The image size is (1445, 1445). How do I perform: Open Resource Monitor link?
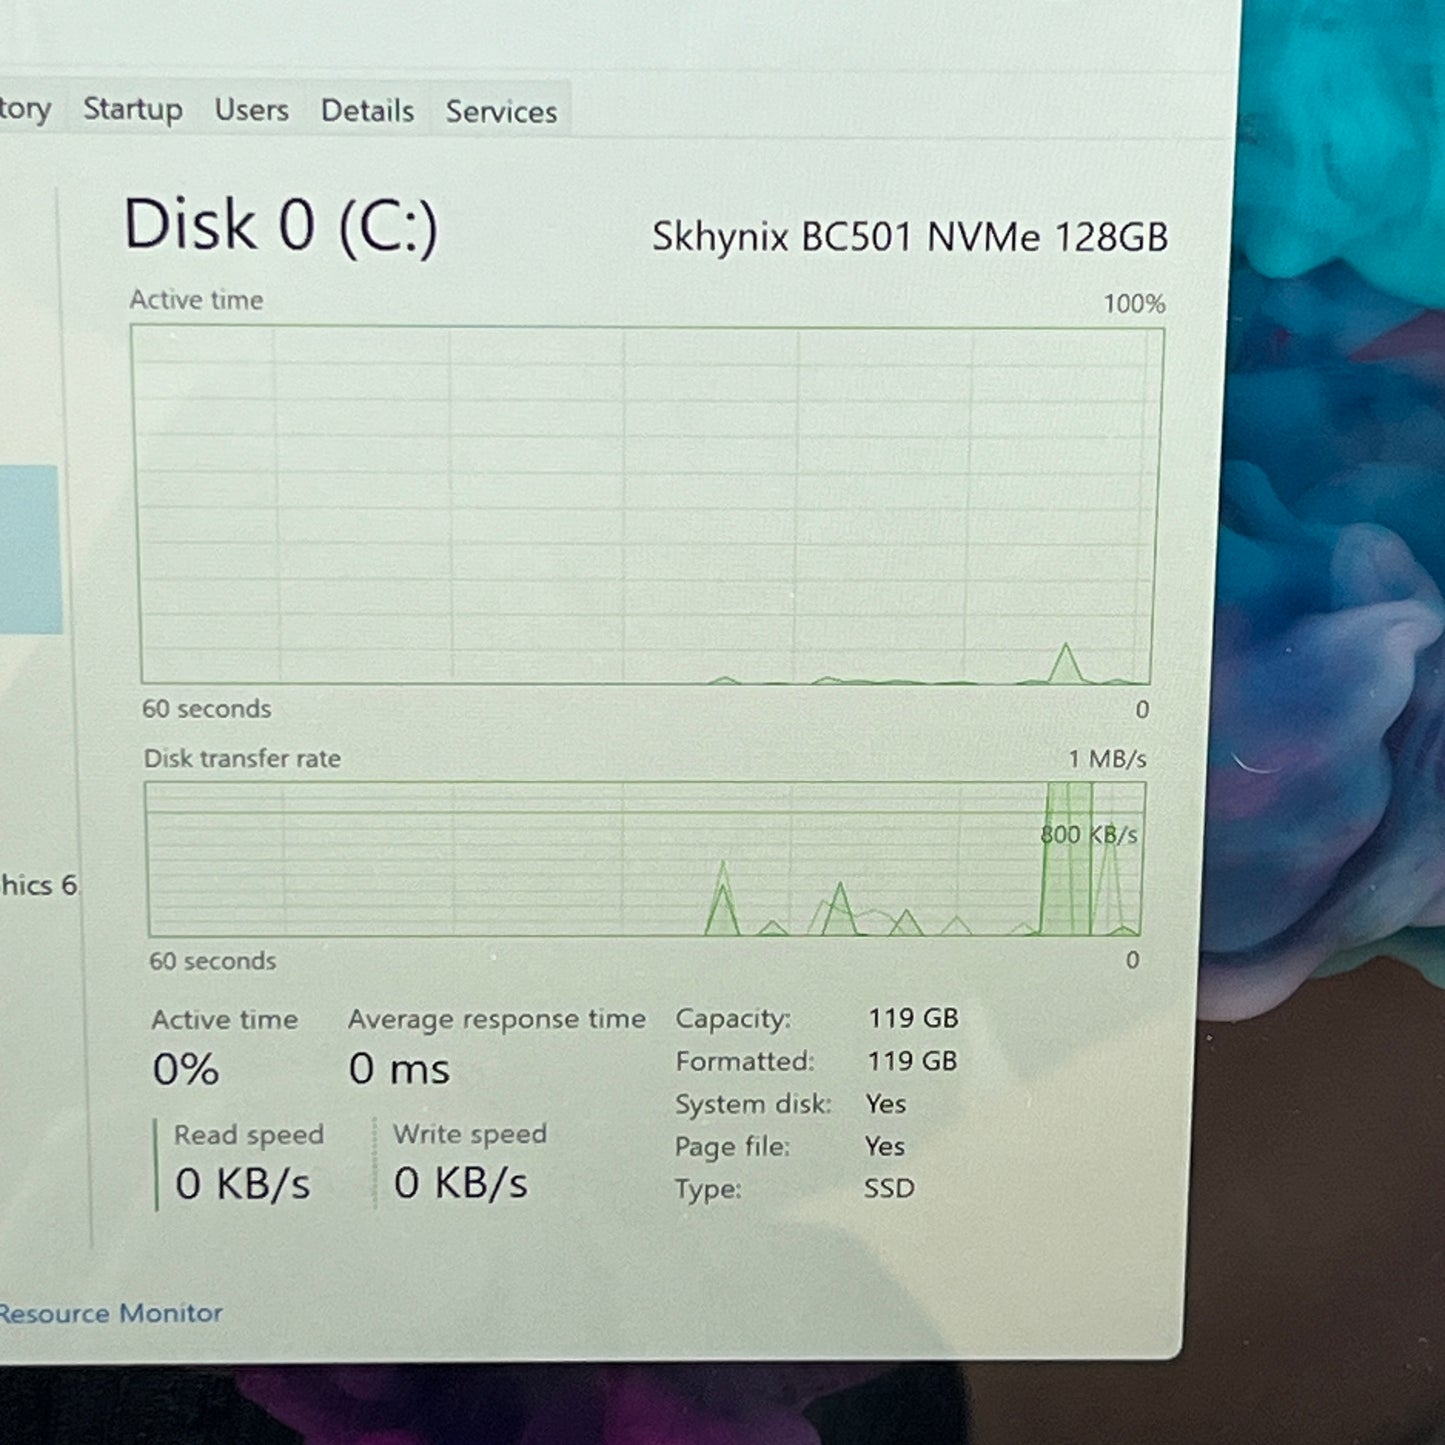(x=111, y=1313)
